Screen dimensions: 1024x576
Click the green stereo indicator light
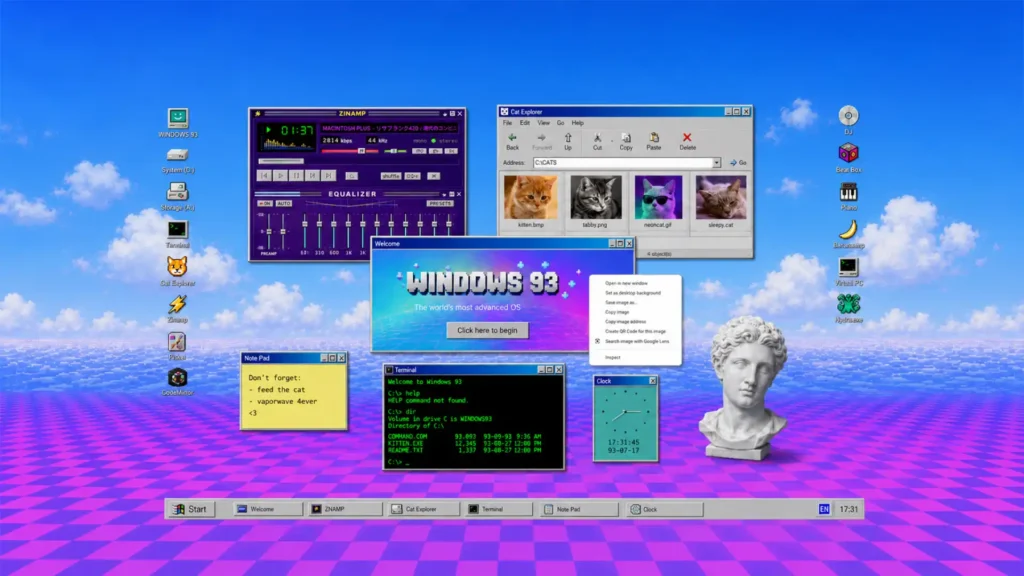click(433, 140)
